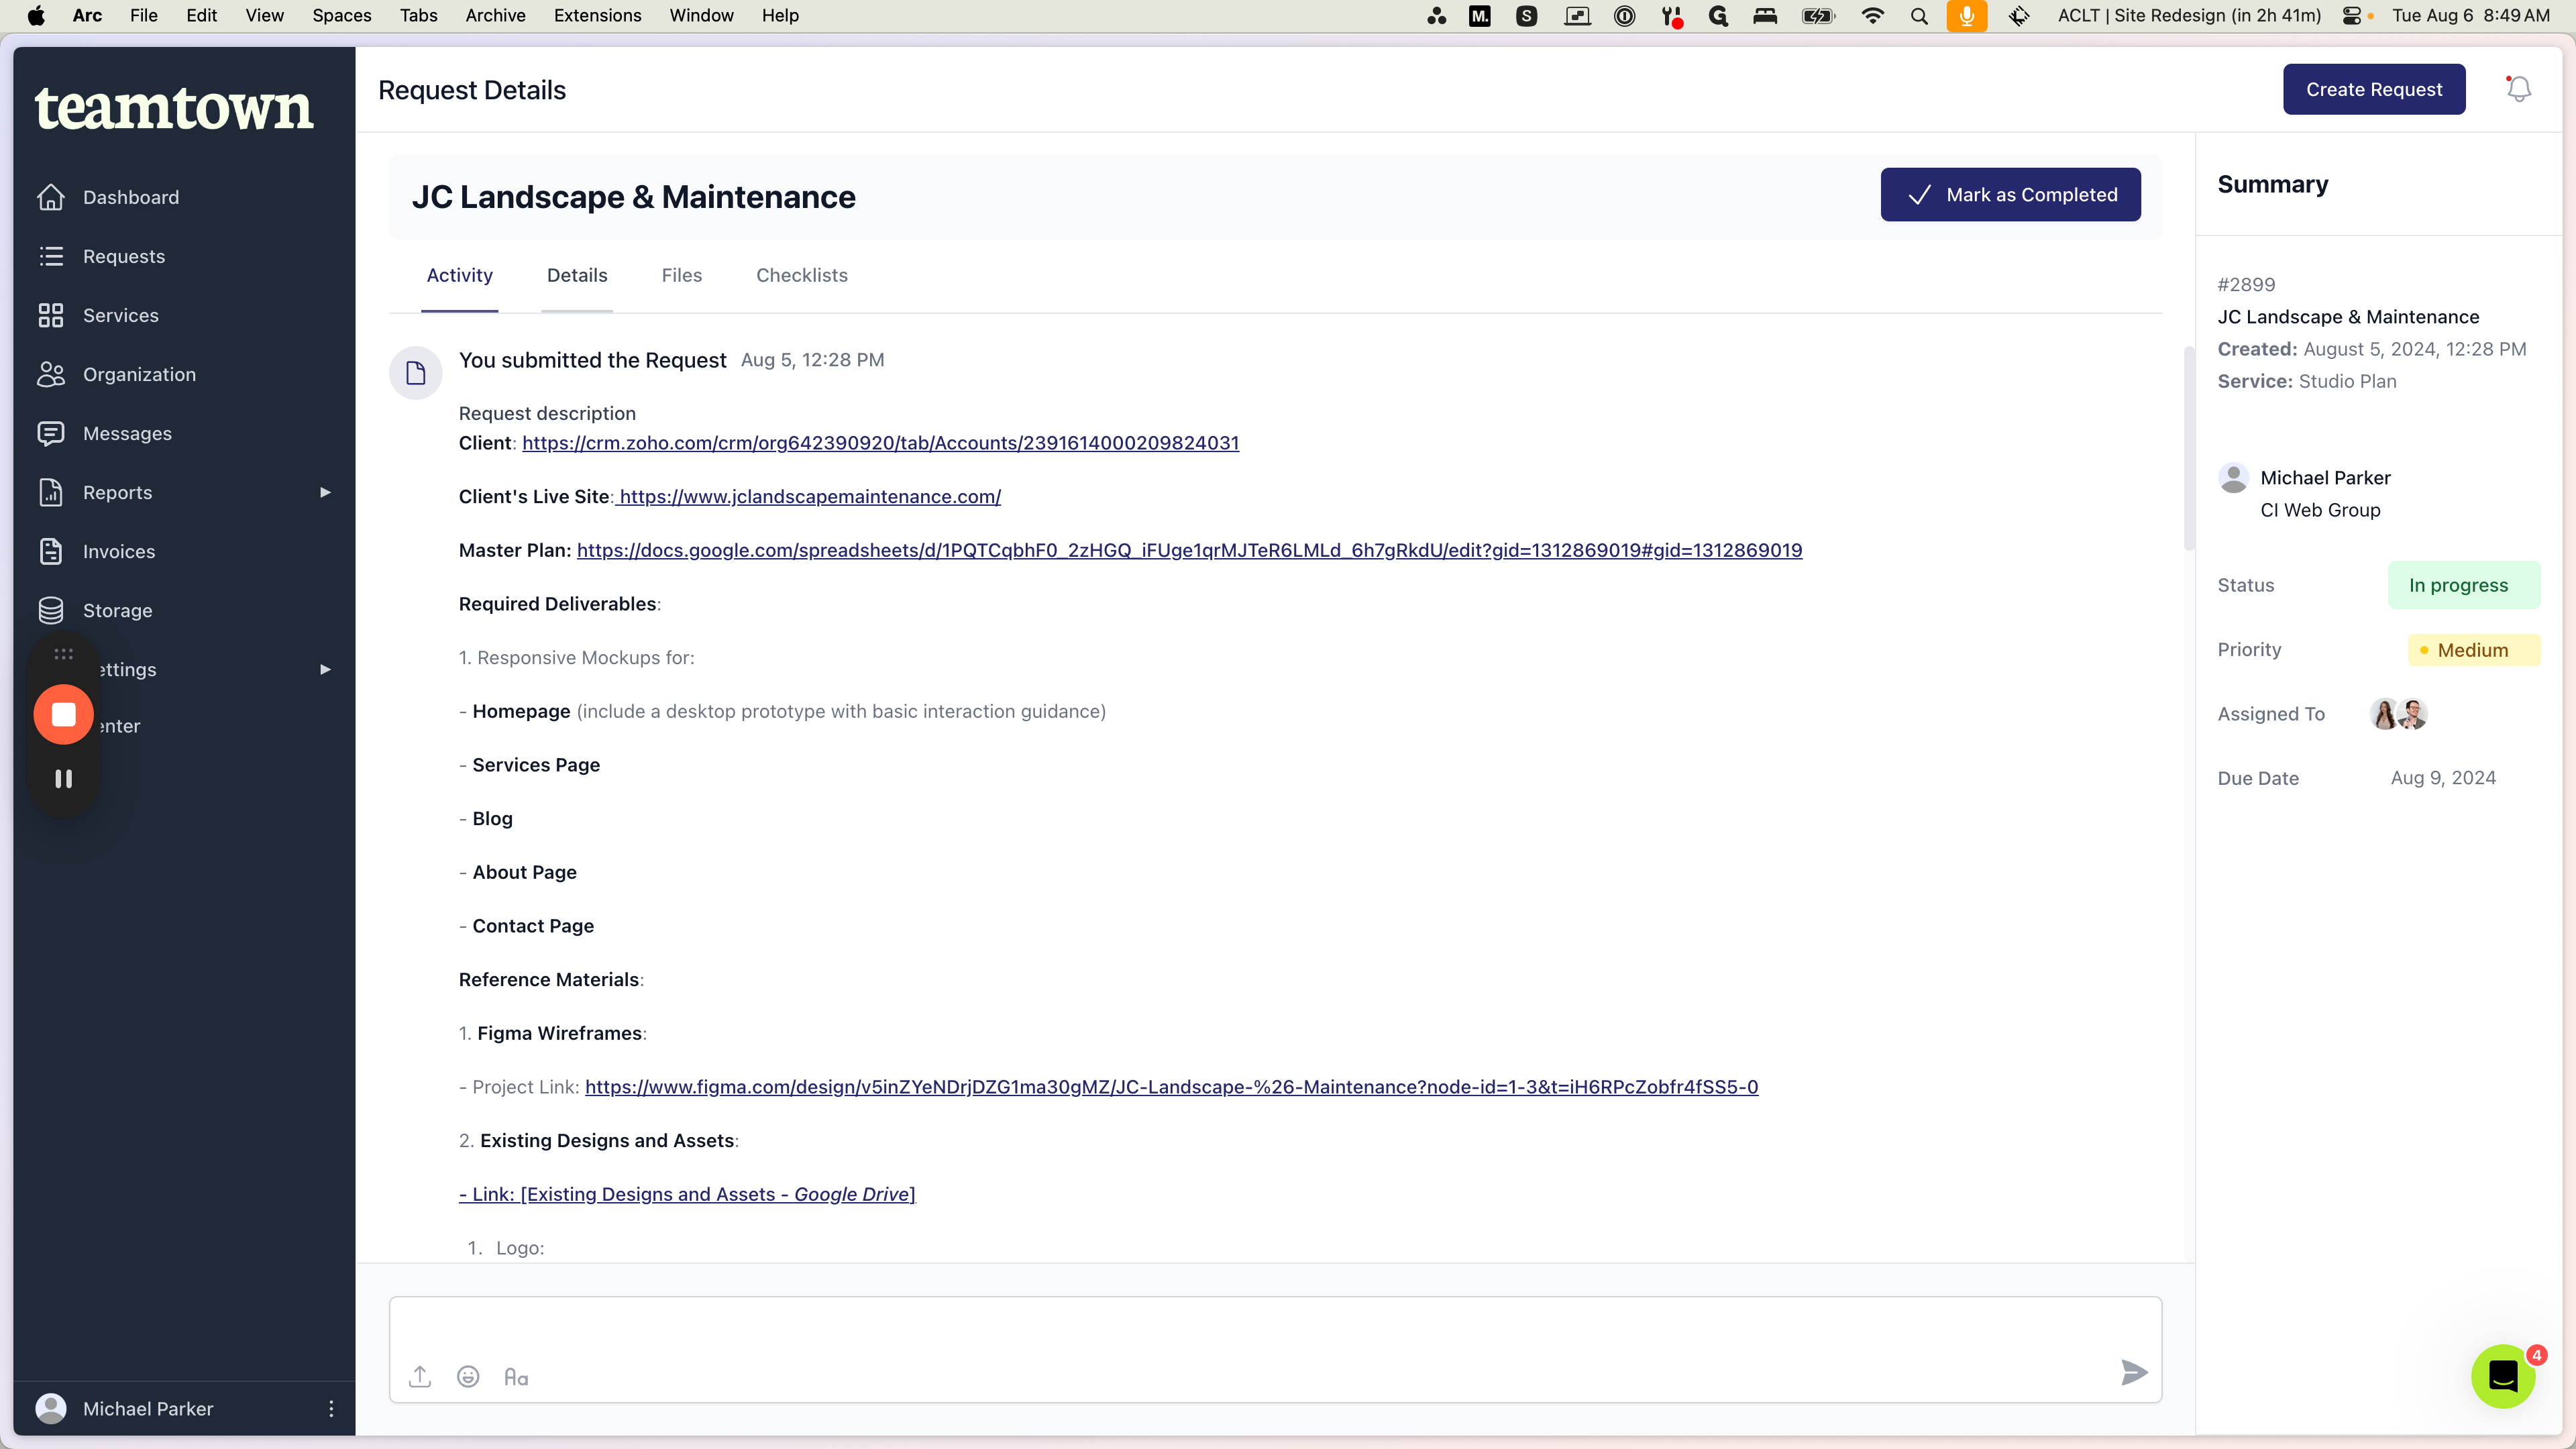
Task: Open the Messages chat icon
Action: coord(51,433)
